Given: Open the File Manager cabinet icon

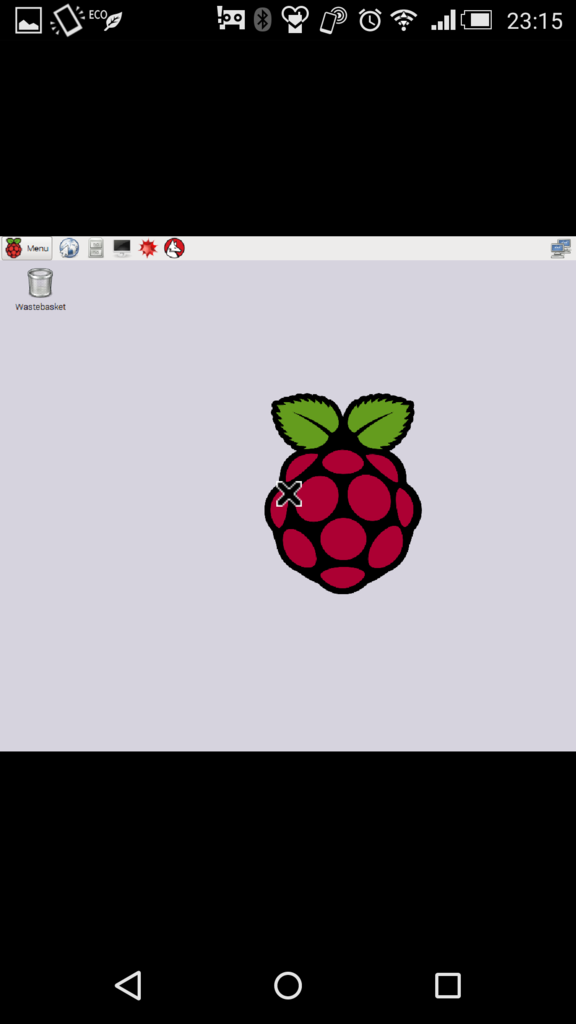Looking at the screenshot, I should pyautogui.click(x=96, y=248).
